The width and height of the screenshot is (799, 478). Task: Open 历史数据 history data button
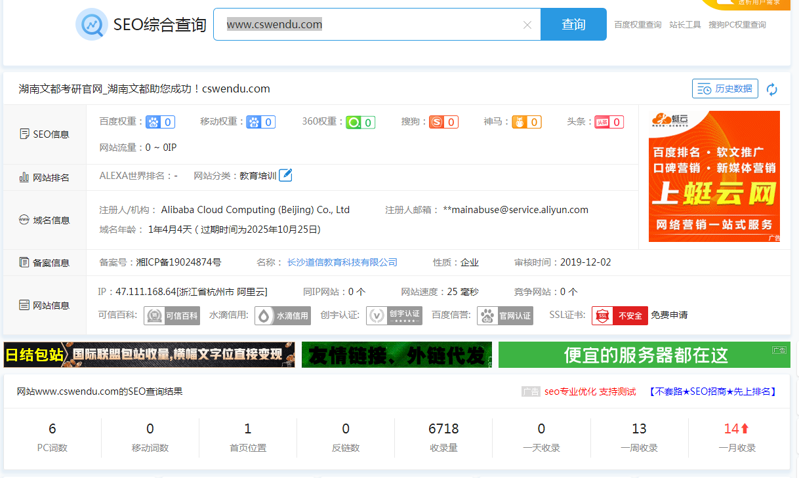tap(725, 89)
